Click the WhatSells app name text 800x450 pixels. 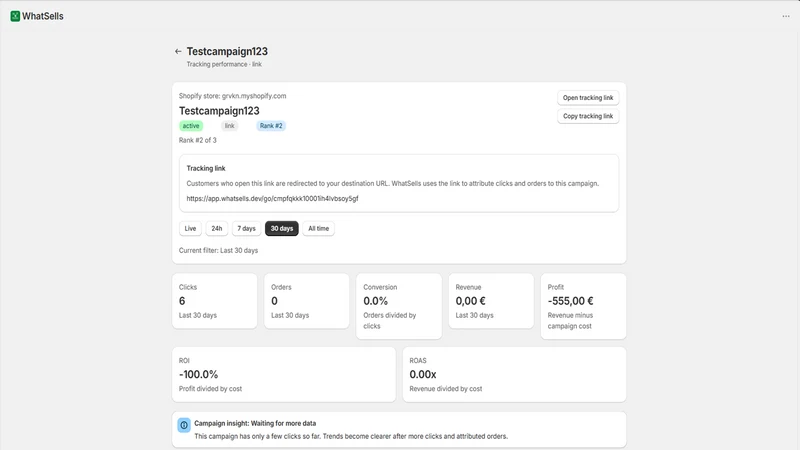43,16
